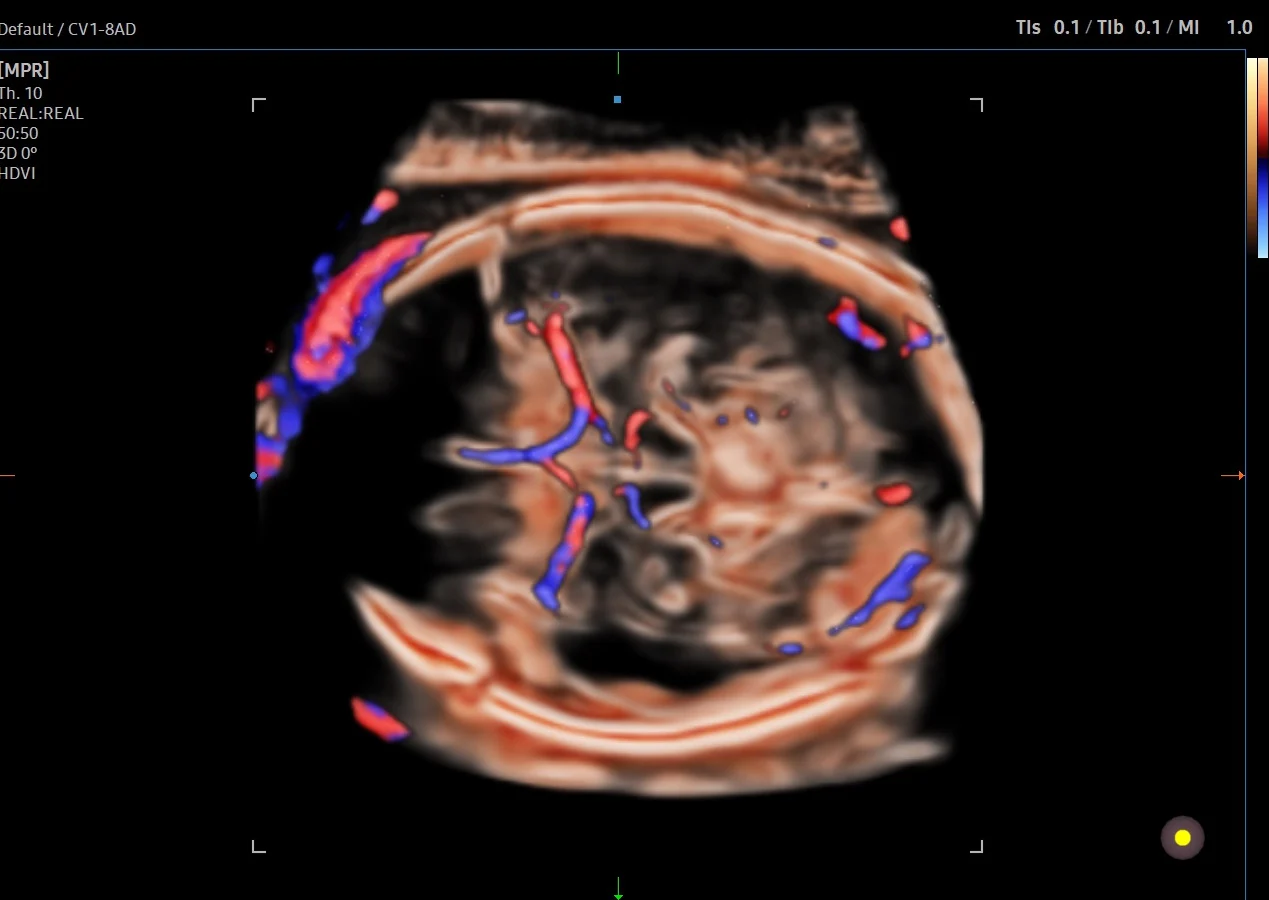Screen dimensions: 1269x900
Task: Click the grayscale/sepia tint map bar
Action: [x=1252, y=158]
